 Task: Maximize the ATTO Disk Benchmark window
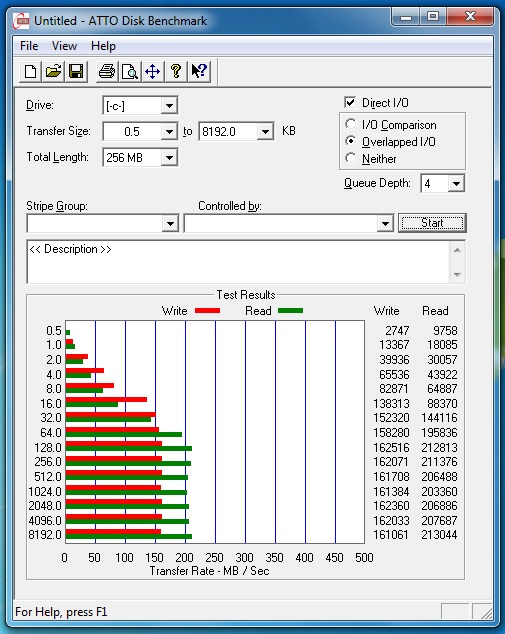pyautogui.click(x=433, y=16)
